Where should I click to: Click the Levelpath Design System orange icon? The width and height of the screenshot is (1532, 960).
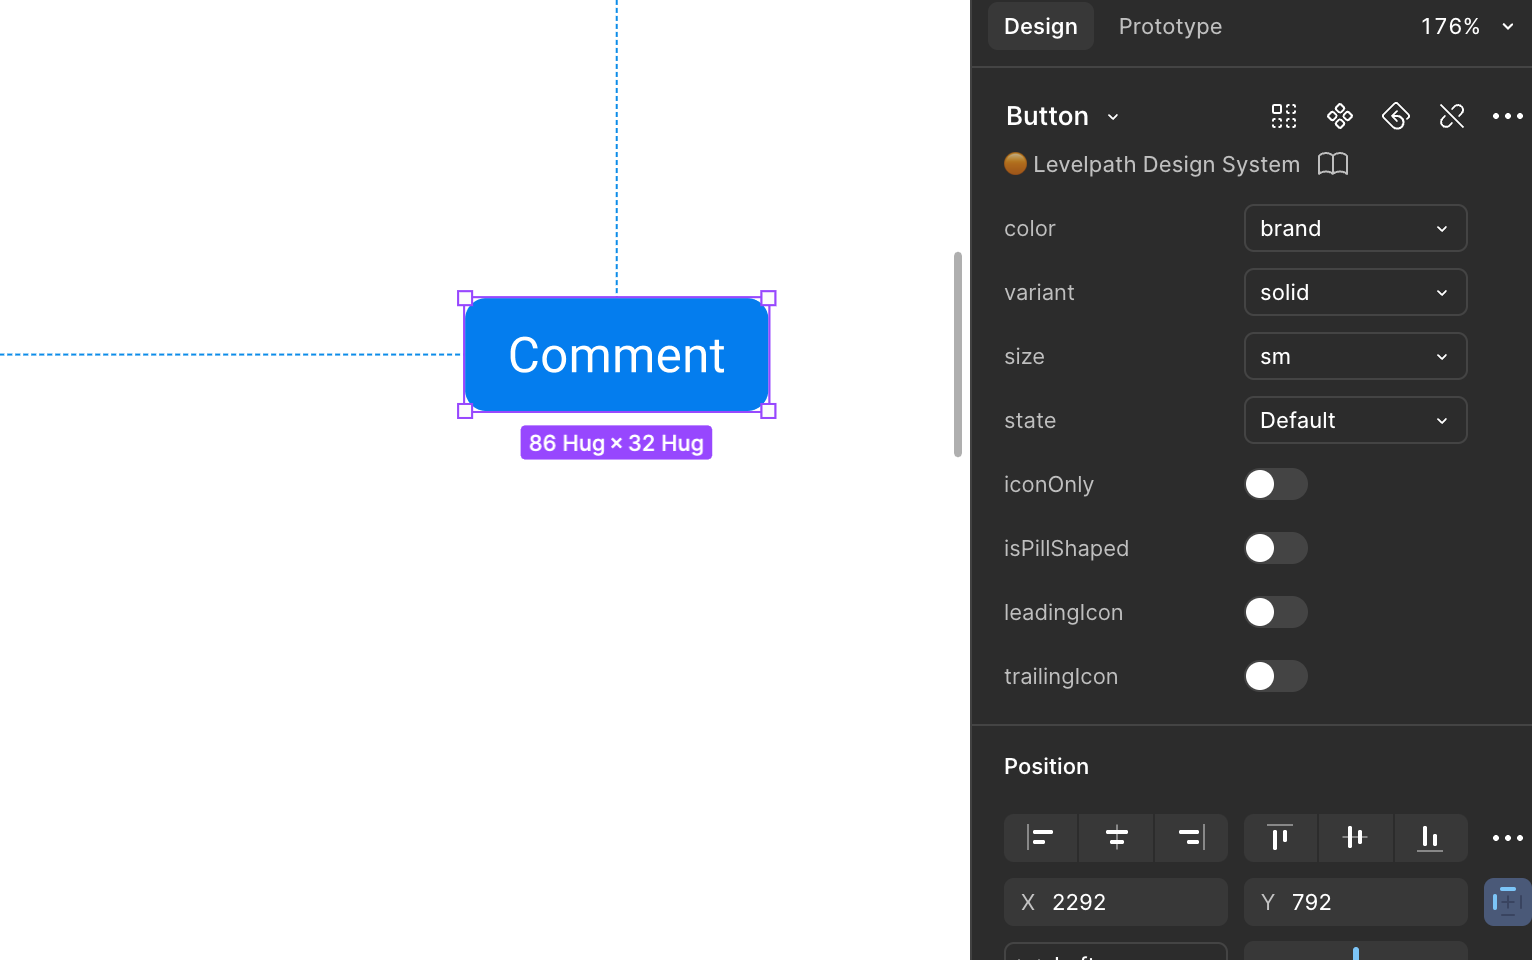pyautogui.click(x=1015, y=164)
